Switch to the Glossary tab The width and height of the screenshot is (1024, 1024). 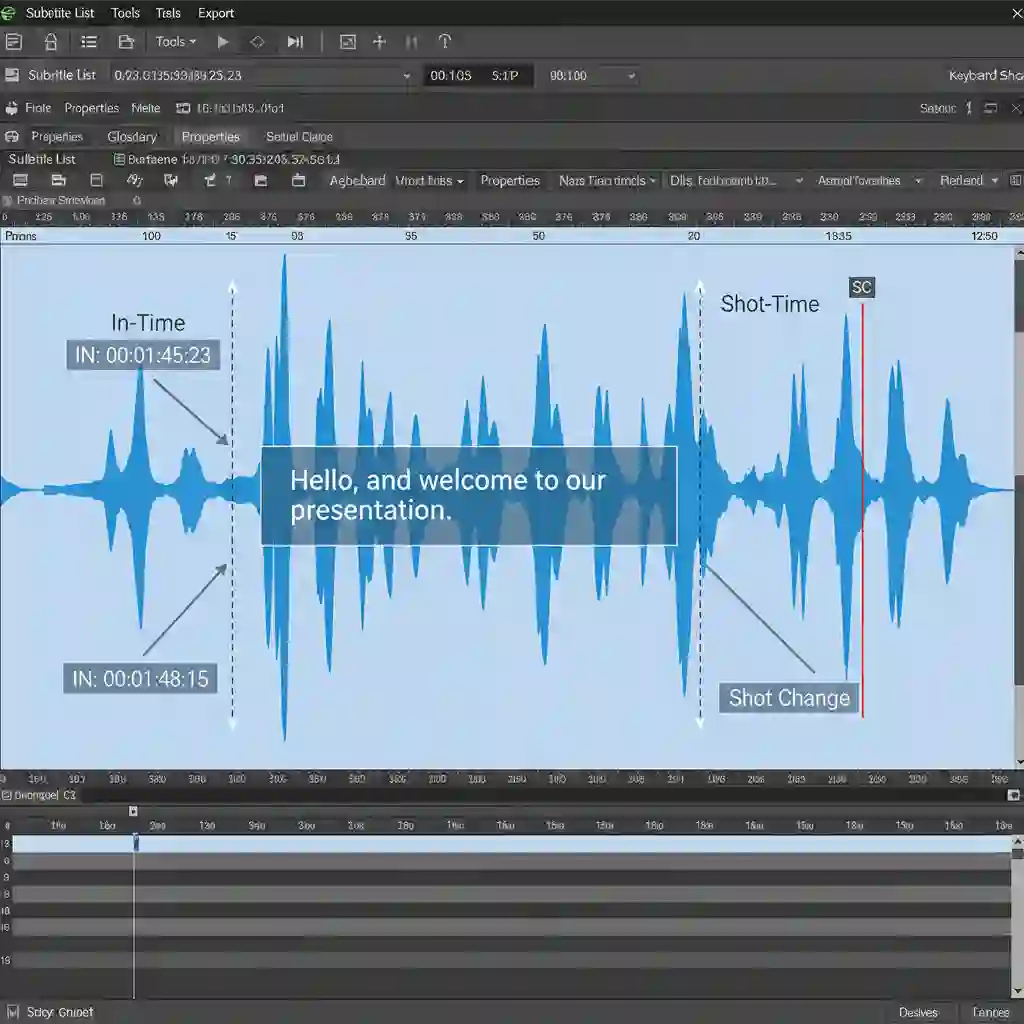coord(134,136)
